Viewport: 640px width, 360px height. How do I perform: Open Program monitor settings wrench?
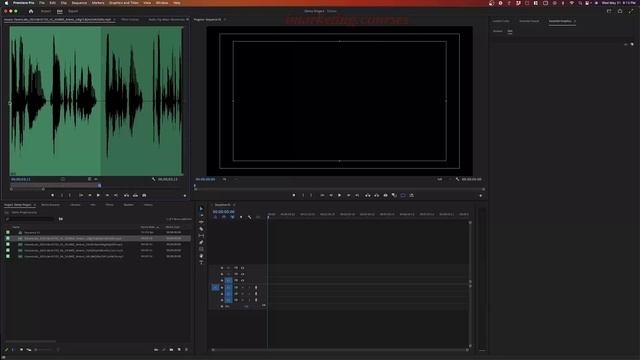coord(457,179)
